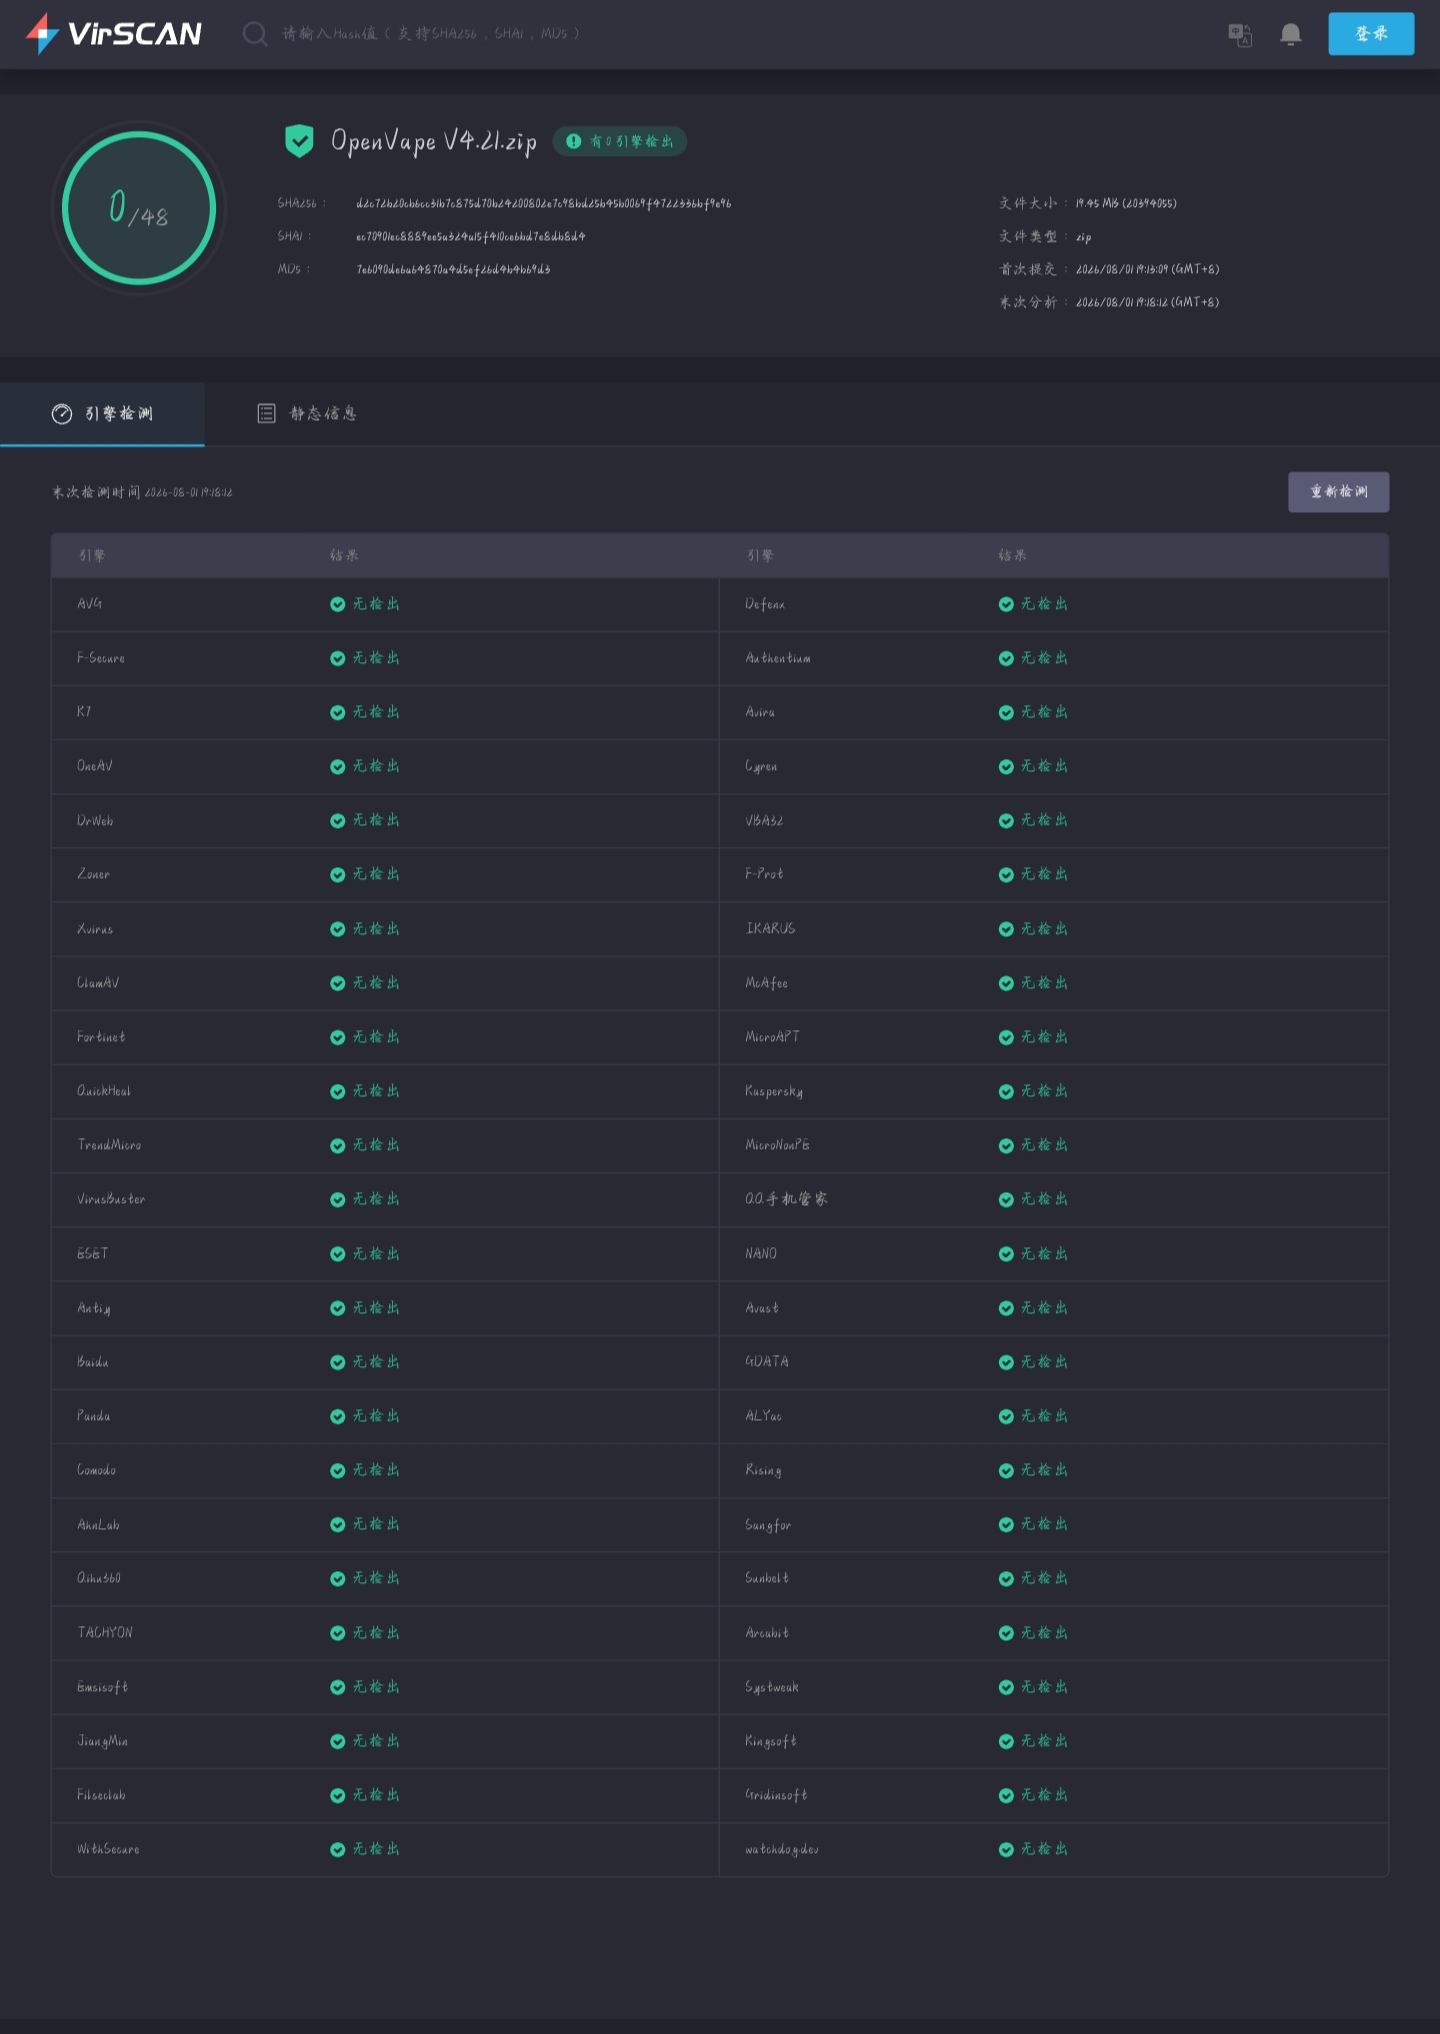
Task: Click the green check icon in Avira row
Action: click(1006, 712)
